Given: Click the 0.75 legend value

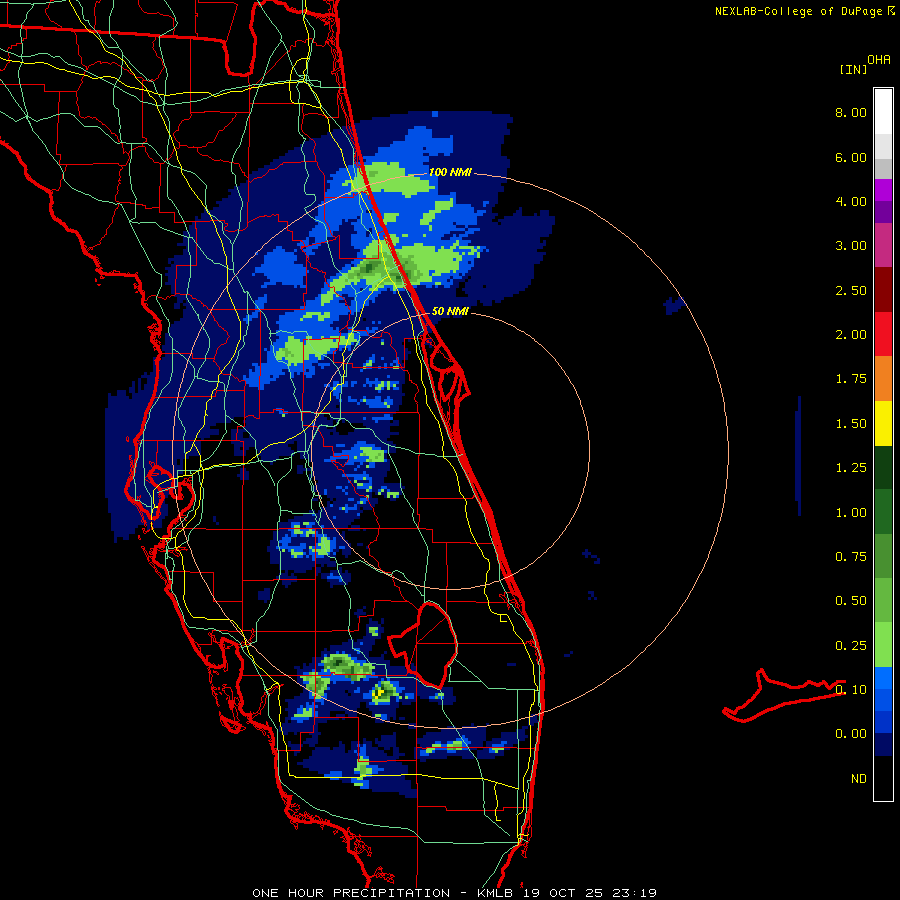Looking at the screenshot, I should point(851,557).
